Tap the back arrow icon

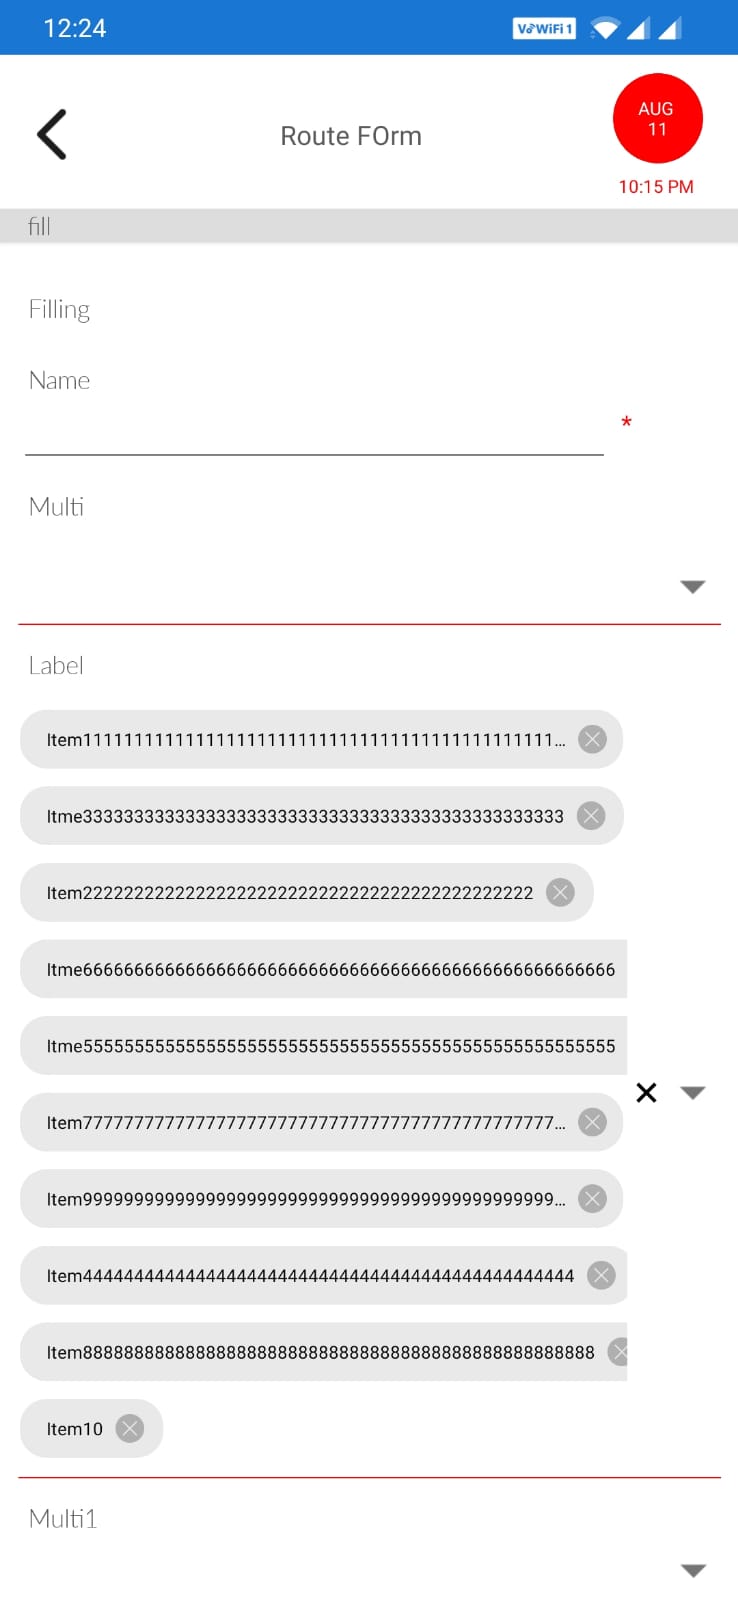pyautogui.click(x=50, y=133)
